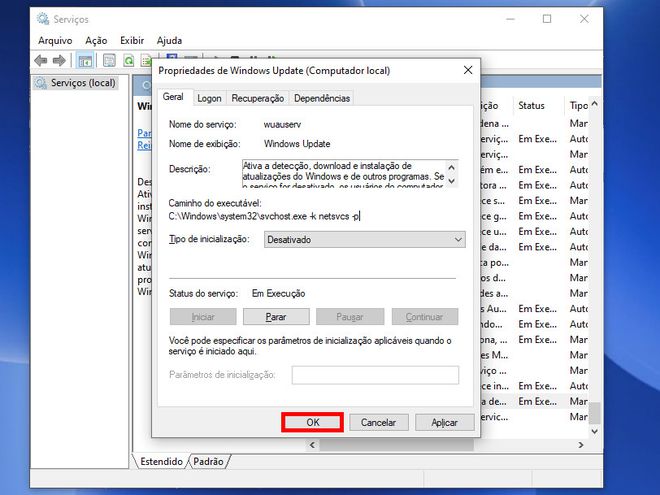This screenshot has height=495, width=660.
Task: Click the display name Windows Update
Action: coord(297,144)
